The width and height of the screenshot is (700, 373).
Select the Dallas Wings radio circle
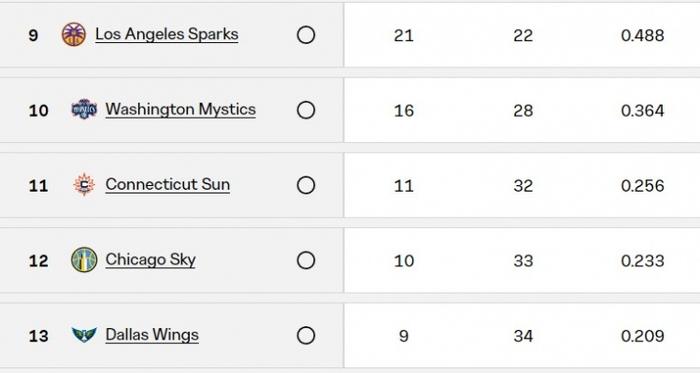click(x=306, y=336)
